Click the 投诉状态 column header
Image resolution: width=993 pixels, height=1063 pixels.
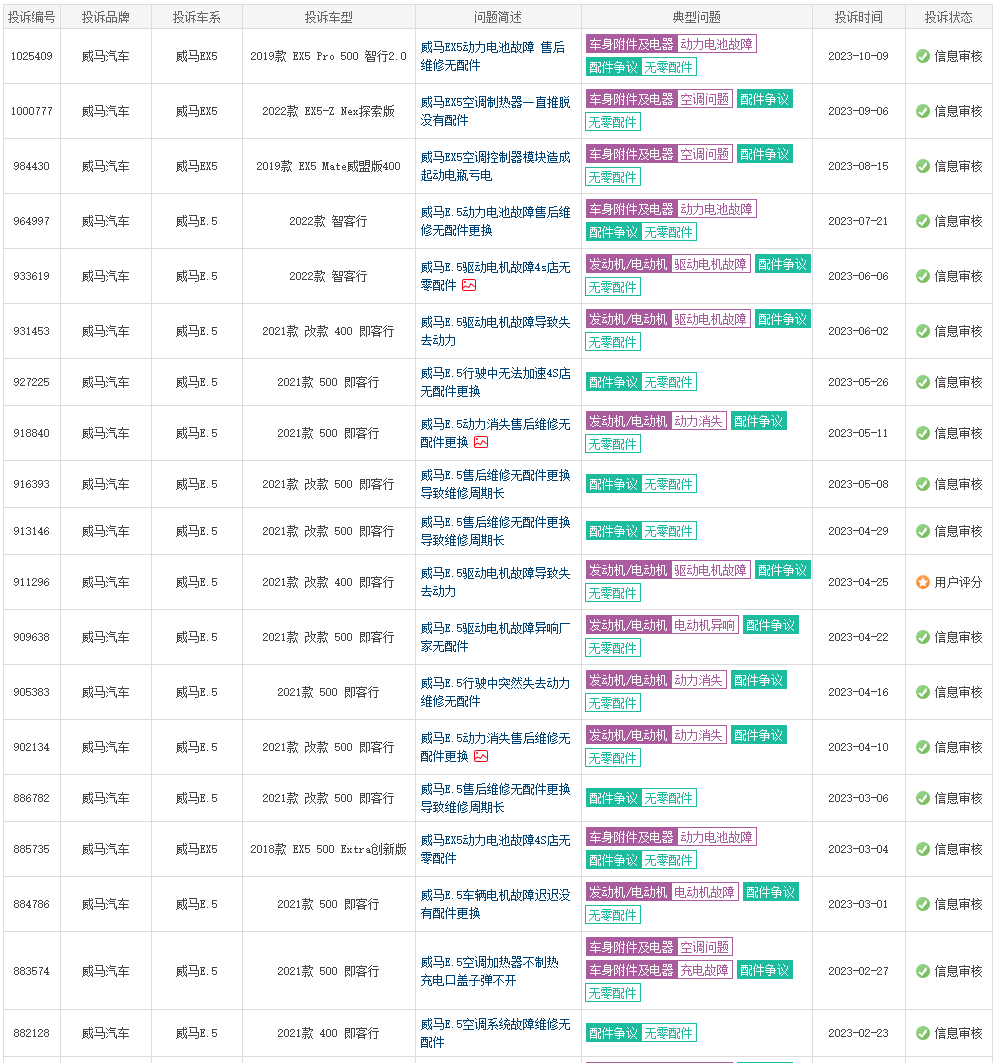tap(949, 17)
